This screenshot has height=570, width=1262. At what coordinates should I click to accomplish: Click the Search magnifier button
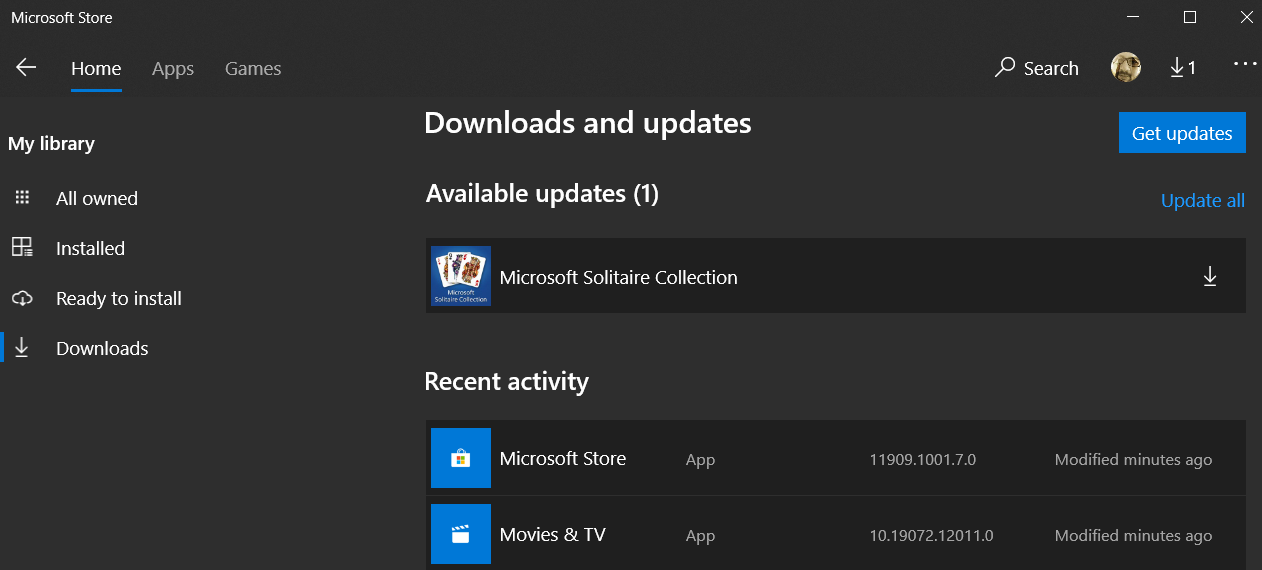[x=1037, y=68]
